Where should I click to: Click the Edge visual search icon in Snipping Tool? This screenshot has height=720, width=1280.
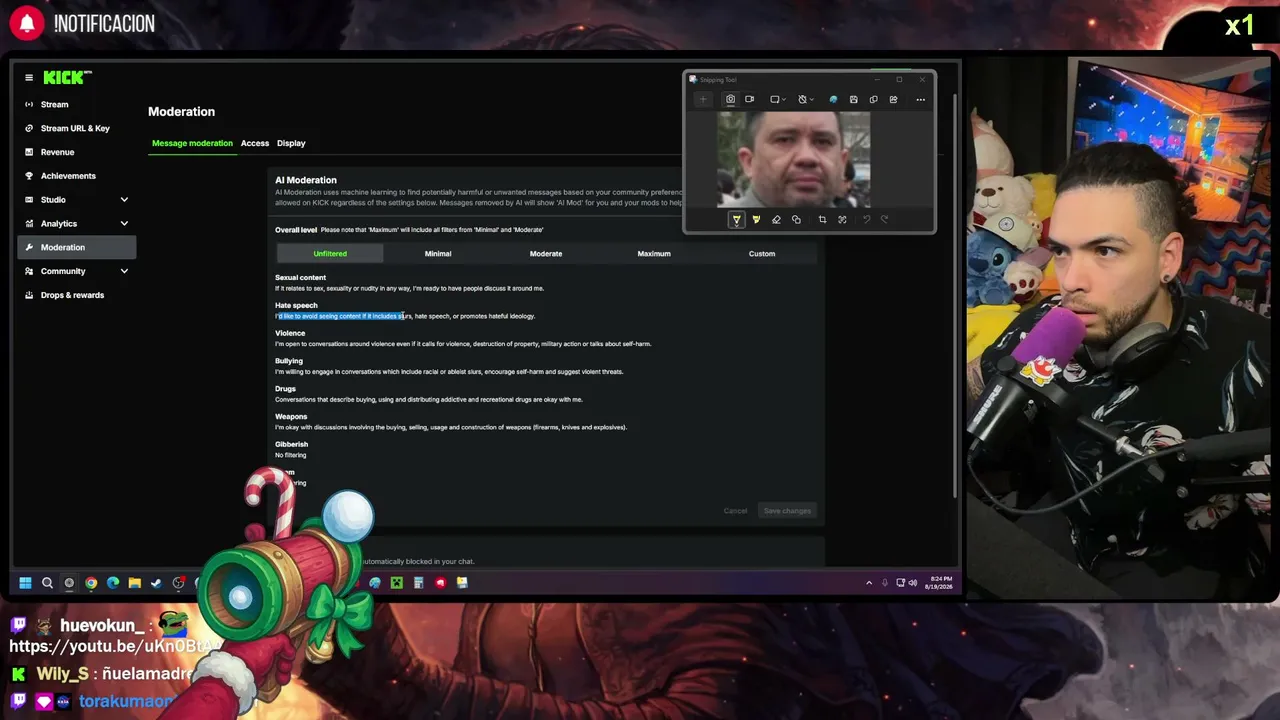[833, 99]
